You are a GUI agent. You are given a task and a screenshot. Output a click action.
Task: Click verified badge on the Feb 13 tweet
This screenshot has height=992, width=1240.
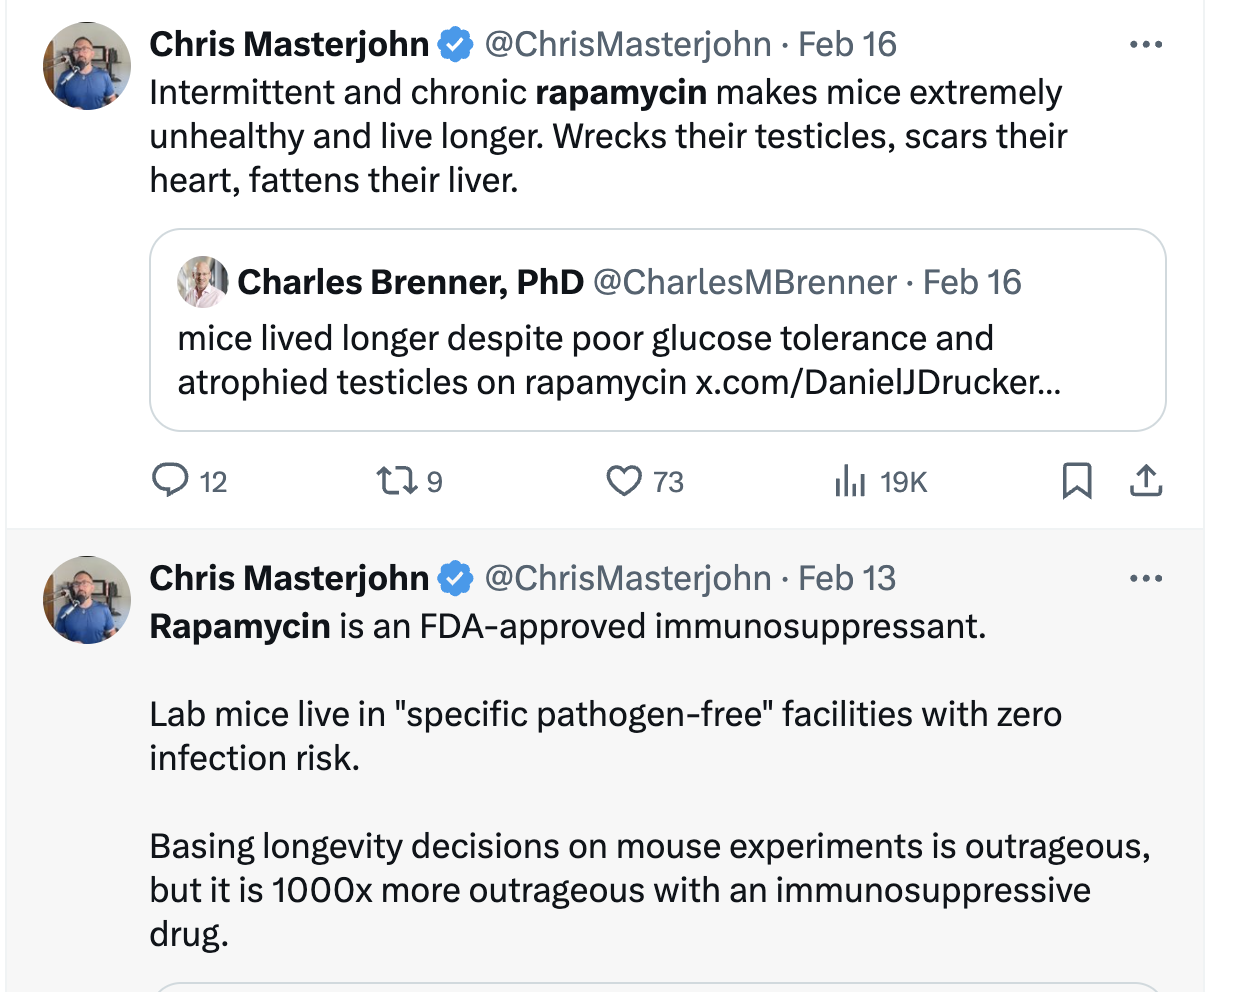[456, 578]
